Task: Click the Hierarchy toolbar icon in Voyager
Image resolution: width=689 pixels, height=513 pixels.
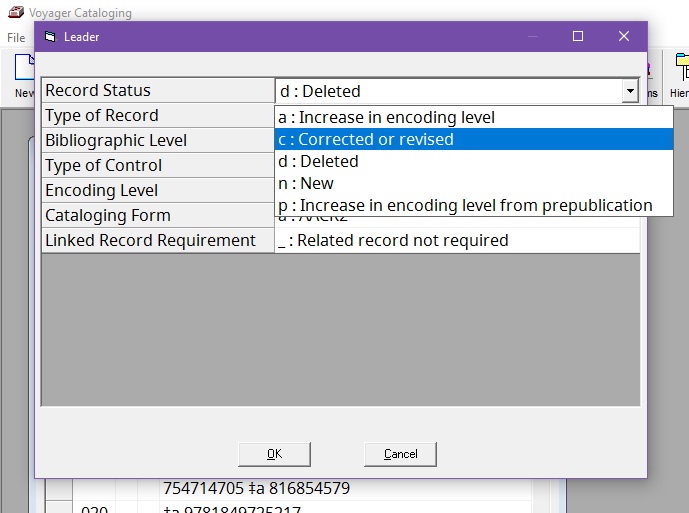Action: tap(680, 75)
